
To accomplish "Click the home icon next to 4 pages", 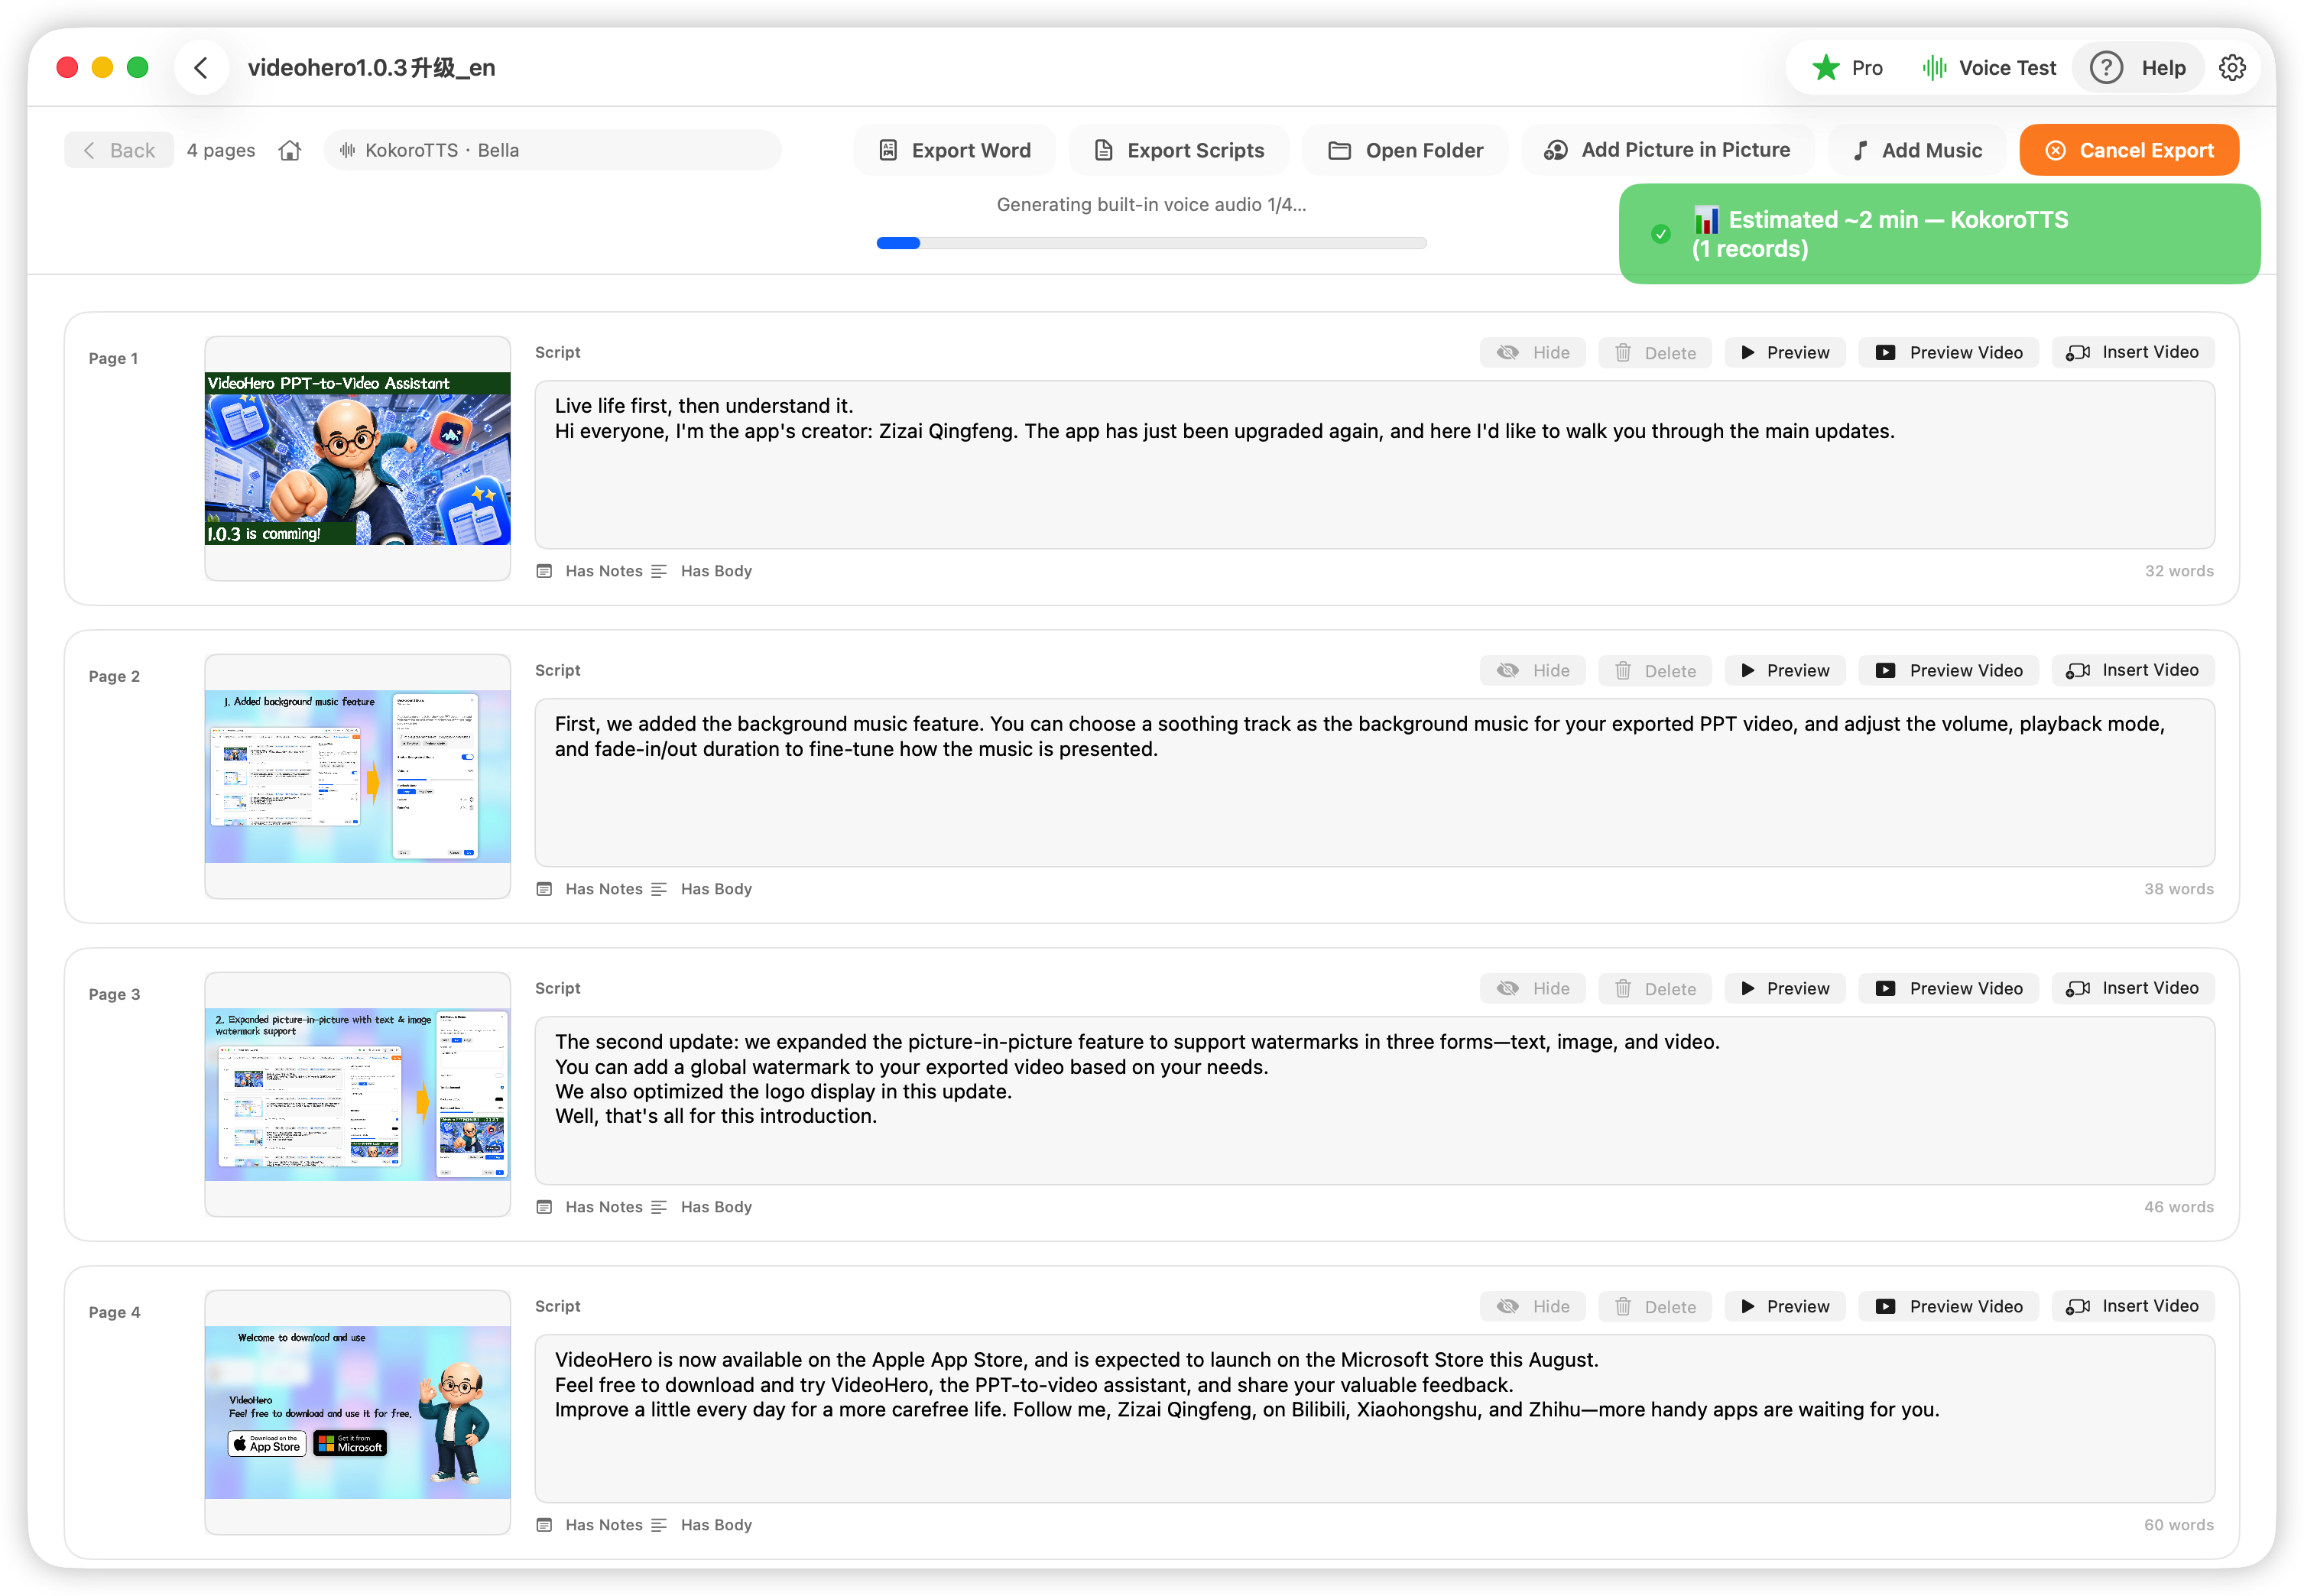I will 290,150.
